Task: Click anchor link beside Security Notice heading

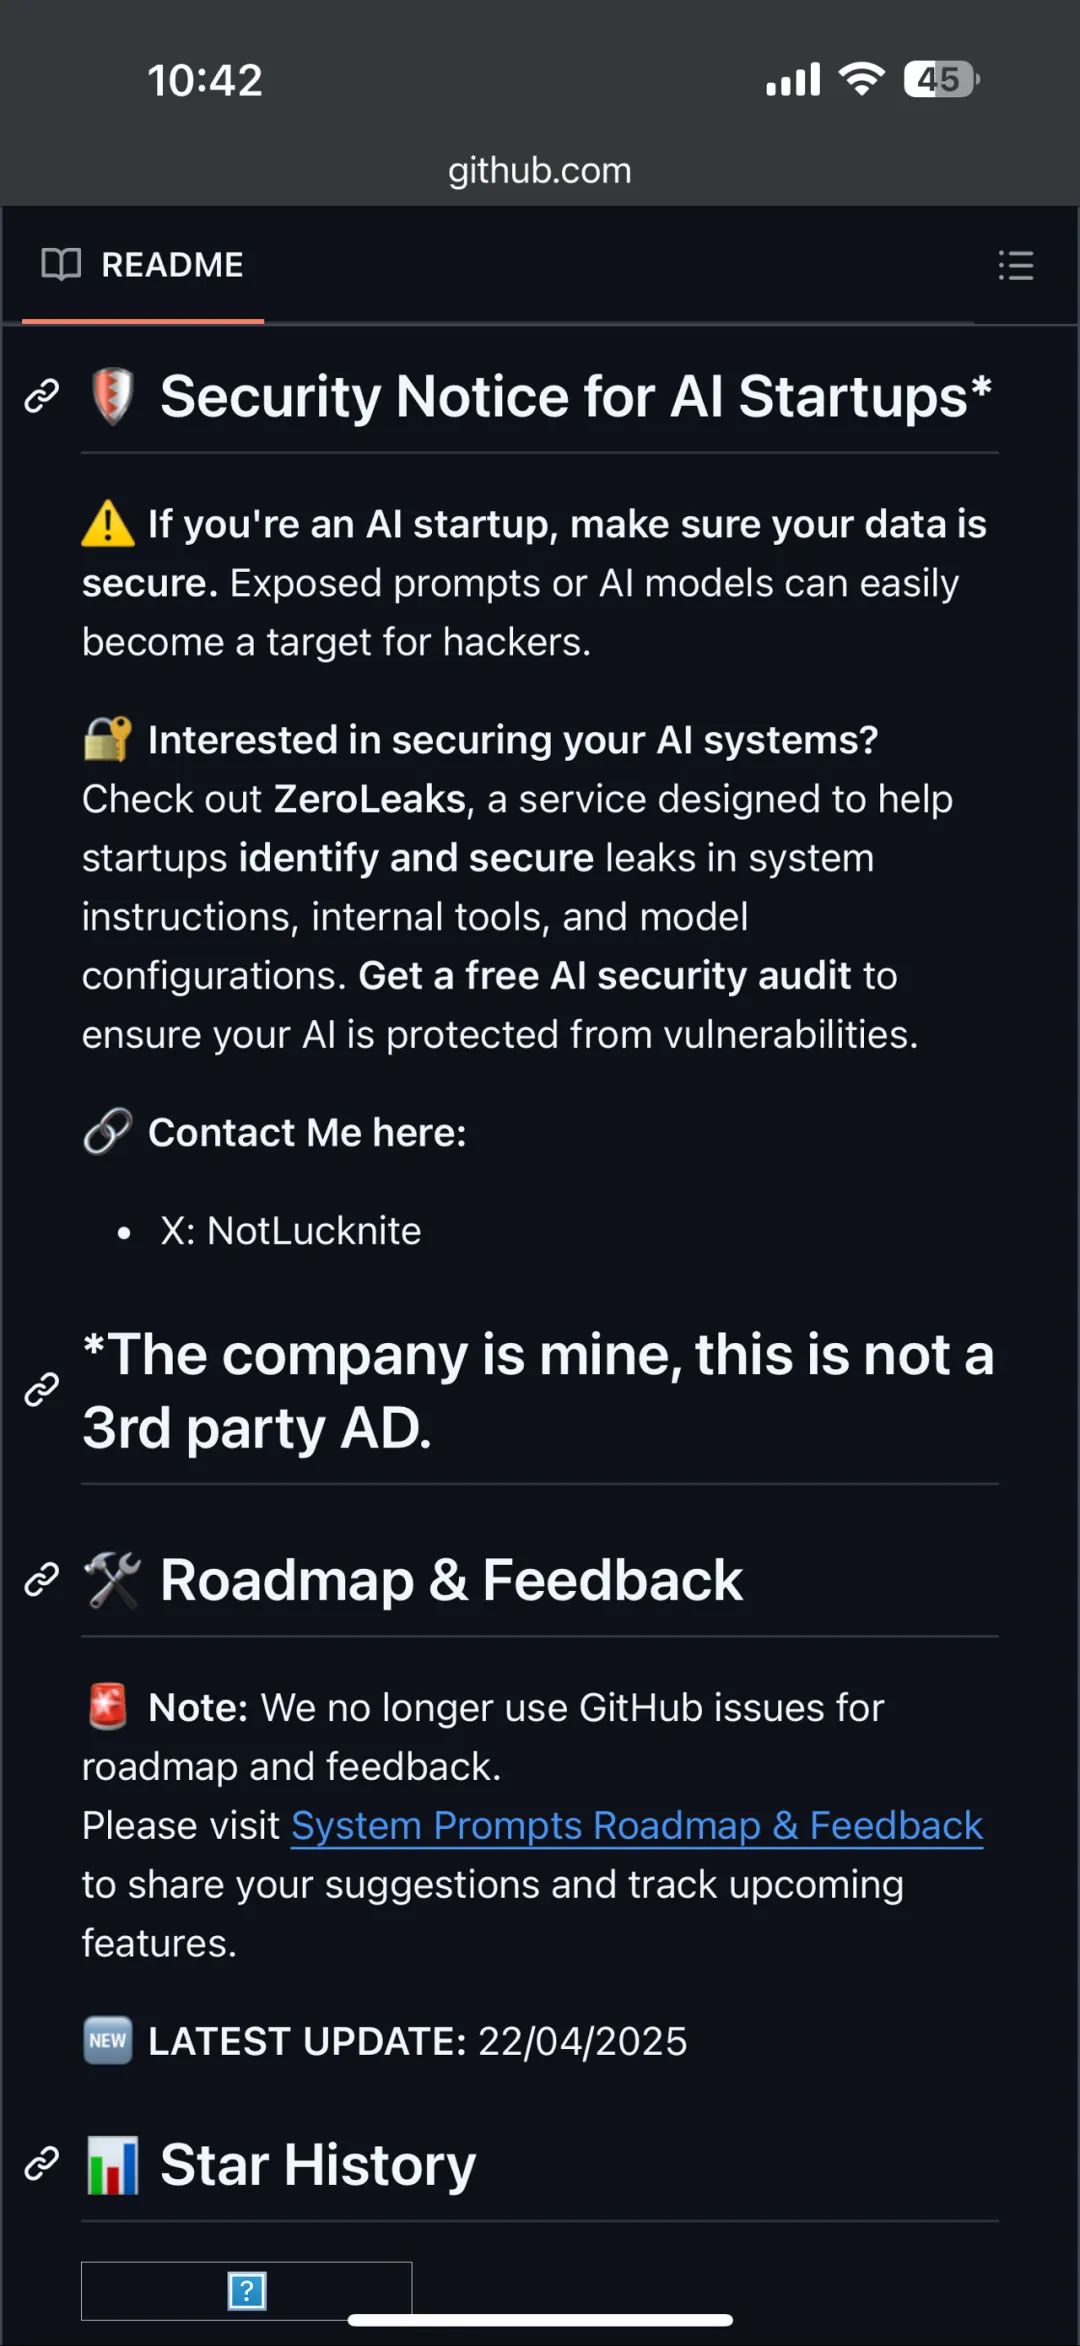Action: [42, 396]
